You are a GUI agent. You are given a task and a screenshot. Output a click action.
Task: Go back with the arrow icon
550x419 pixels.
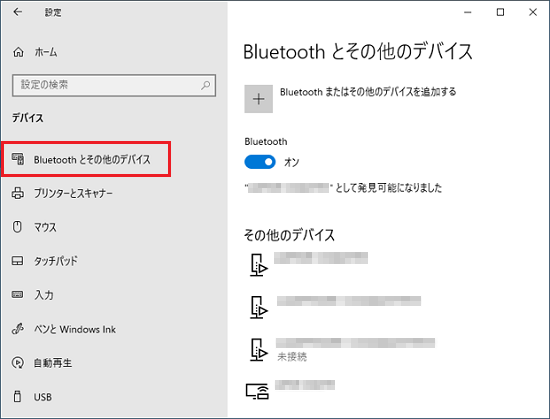click(x=18, y=12)
